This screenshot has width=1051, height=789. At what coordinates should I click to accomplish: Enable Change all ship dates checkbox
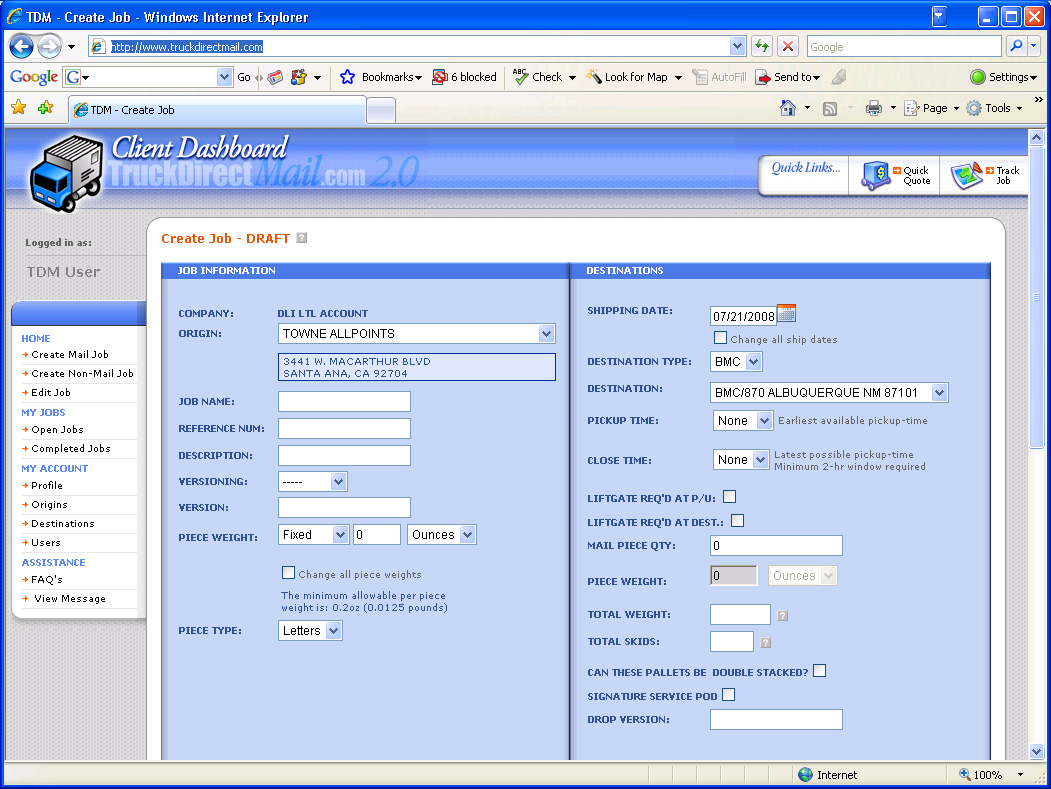pyautogui.click(x=720, y=338)
